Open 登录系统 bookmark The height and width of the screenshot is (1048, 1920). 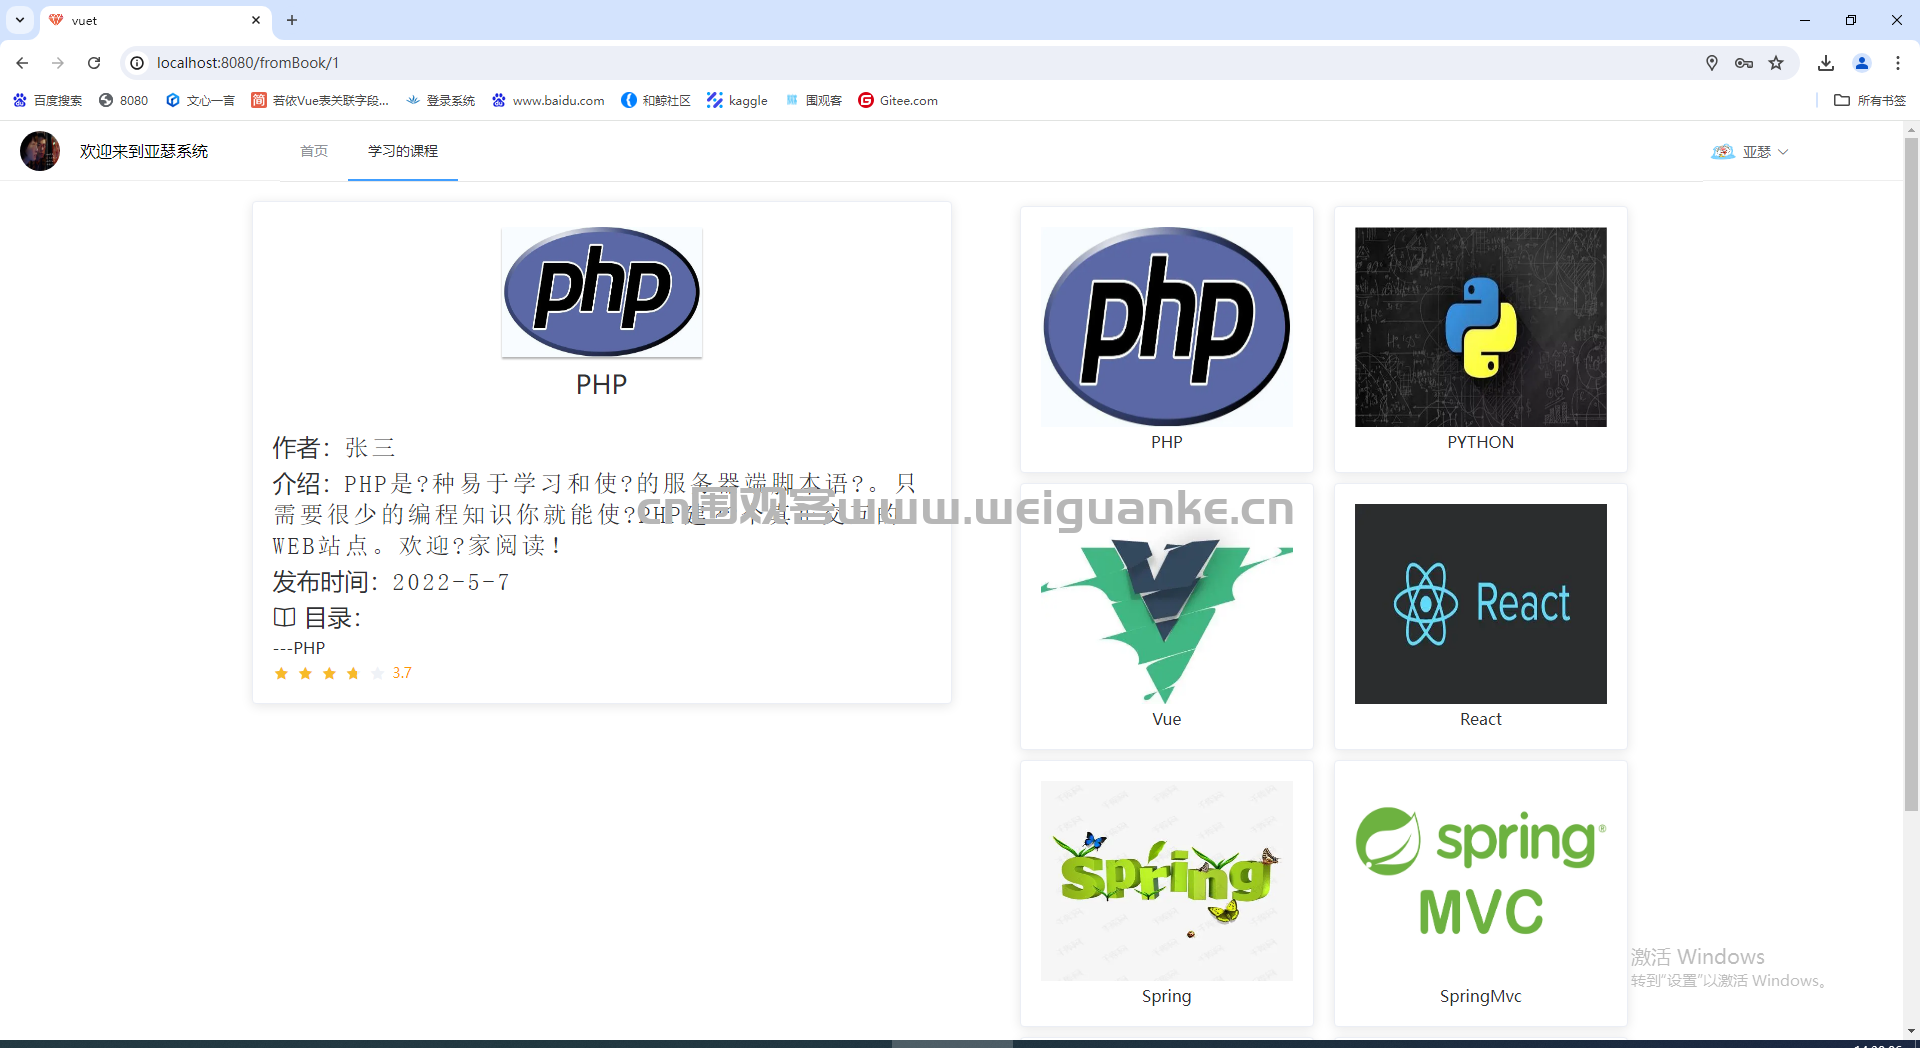coord(441,100)
